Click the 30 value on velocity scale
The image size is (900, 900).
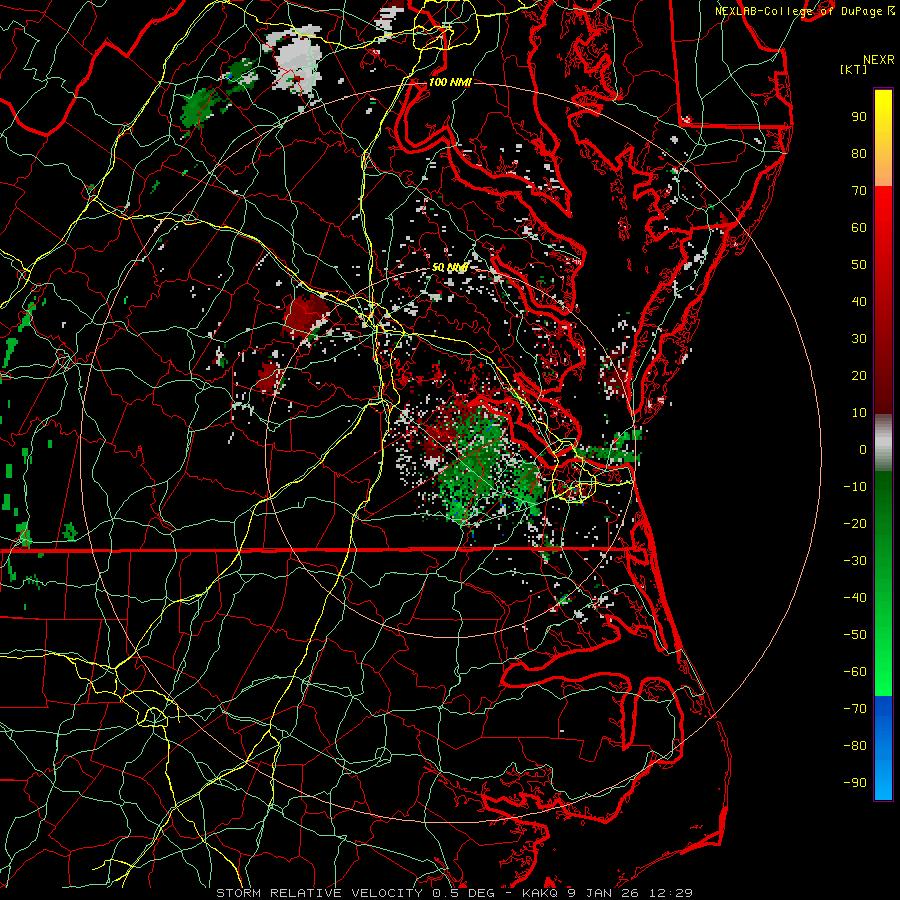(x=859, y=339)
